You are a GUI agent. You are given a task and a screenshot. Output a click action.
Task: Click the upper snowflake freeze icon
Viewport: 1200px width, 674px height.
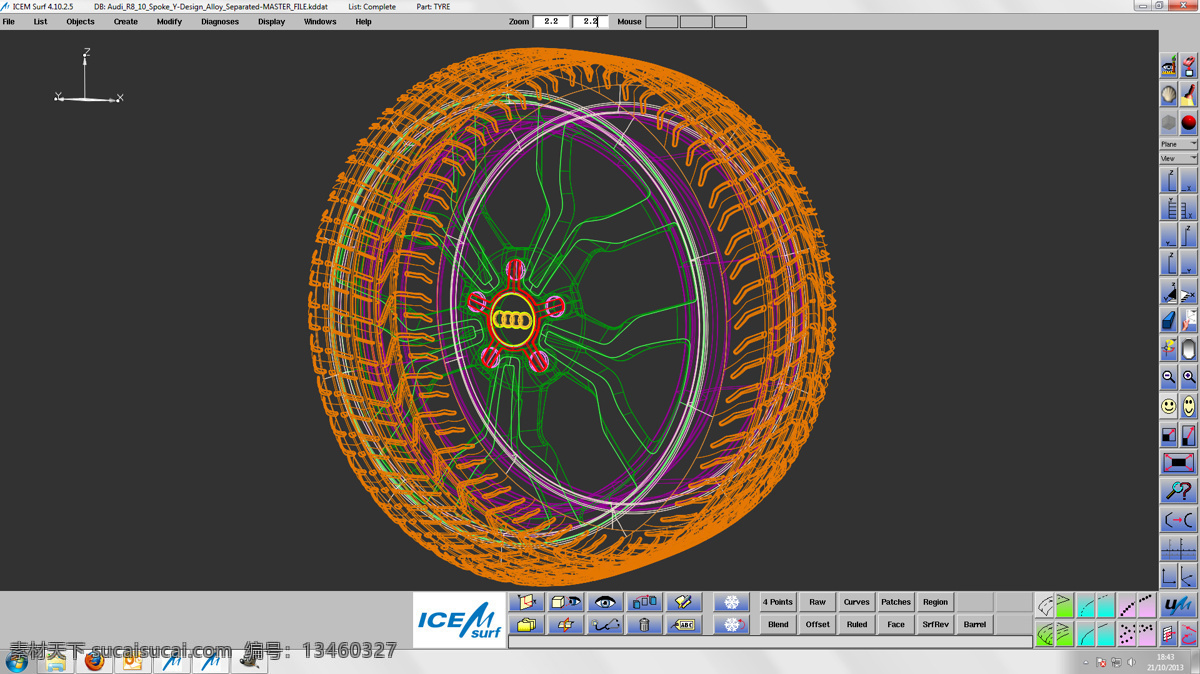[x=731, y=602]
